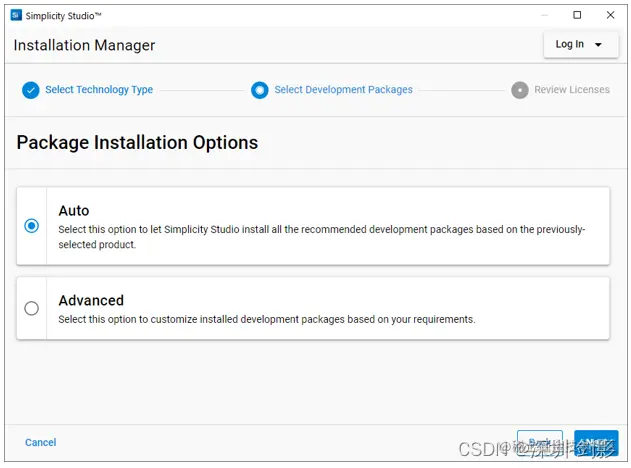
Task: Click the caret arrow beside Log In
Action: 598,45
